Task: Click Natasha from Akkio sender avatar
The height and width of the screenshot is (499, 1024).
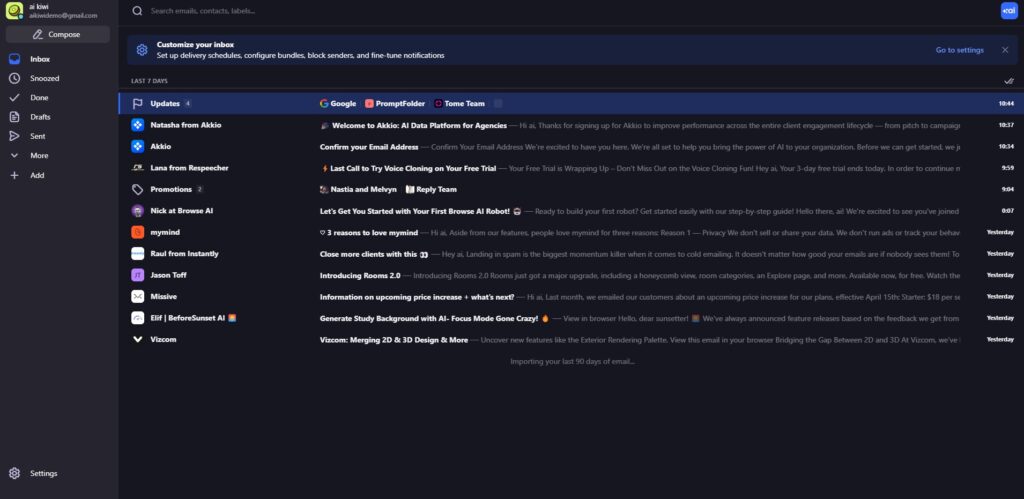Action: click(x=137, y=125)
